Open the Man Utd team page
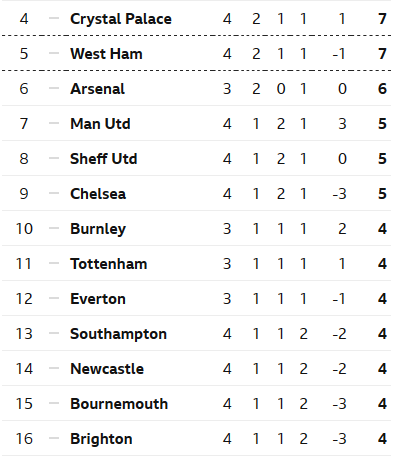Screen dimensions: 401x457 [x=100, y=124]
